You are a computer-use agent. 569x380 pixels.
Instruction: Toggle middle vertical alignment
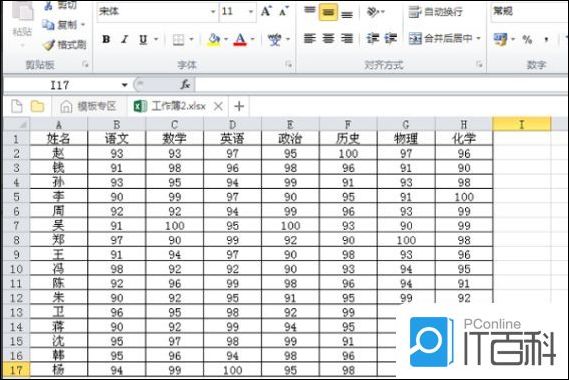tap(328, 12)
